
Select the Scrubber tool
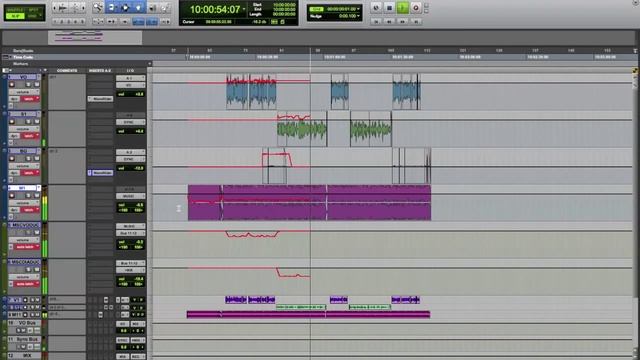click(152, 7)
